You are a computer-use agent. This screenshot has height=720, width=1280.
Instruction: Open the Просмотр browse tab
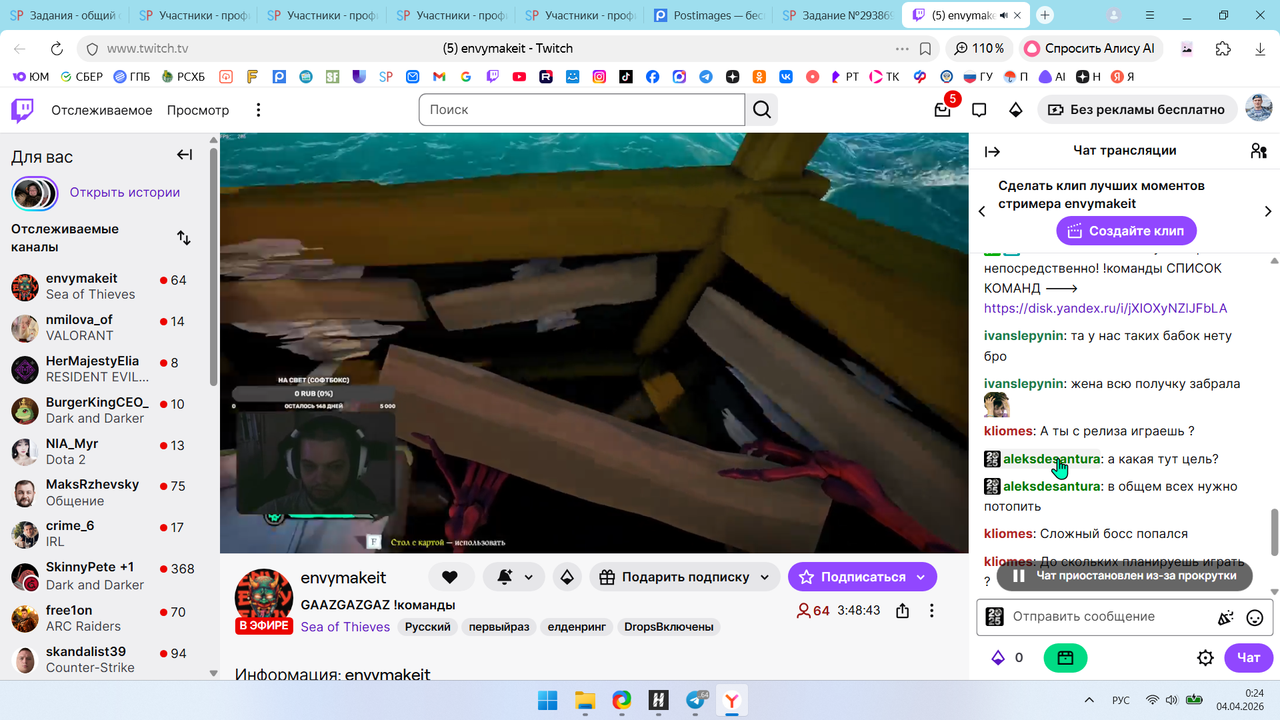click(x=198, y=110)
